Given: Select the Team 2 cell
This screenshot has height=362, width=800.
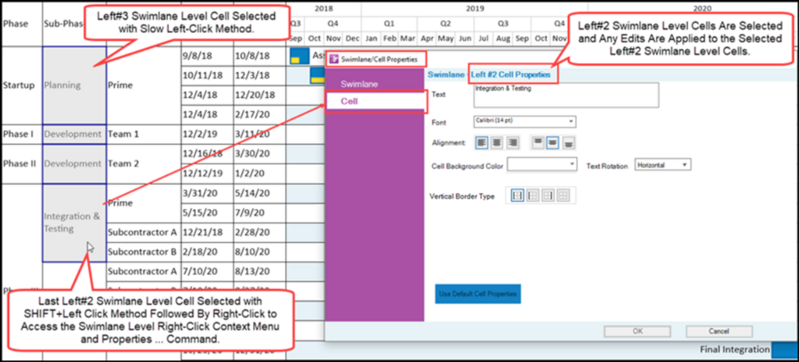Looking at the screenshot, I should pyautogui.click(x=143, y=164).
